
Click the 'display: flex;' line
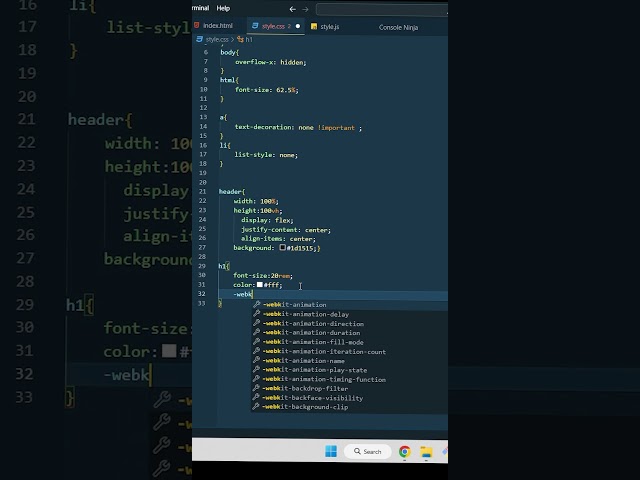click(267, 220)
